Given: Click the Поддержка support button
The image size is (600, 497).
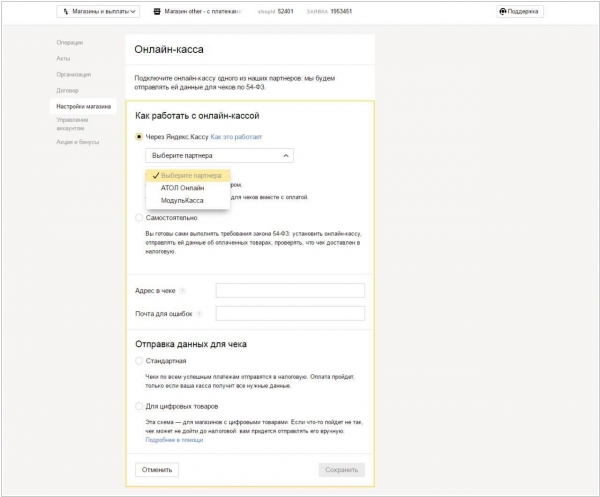Looking at the screenshot, I should point(520,11).
